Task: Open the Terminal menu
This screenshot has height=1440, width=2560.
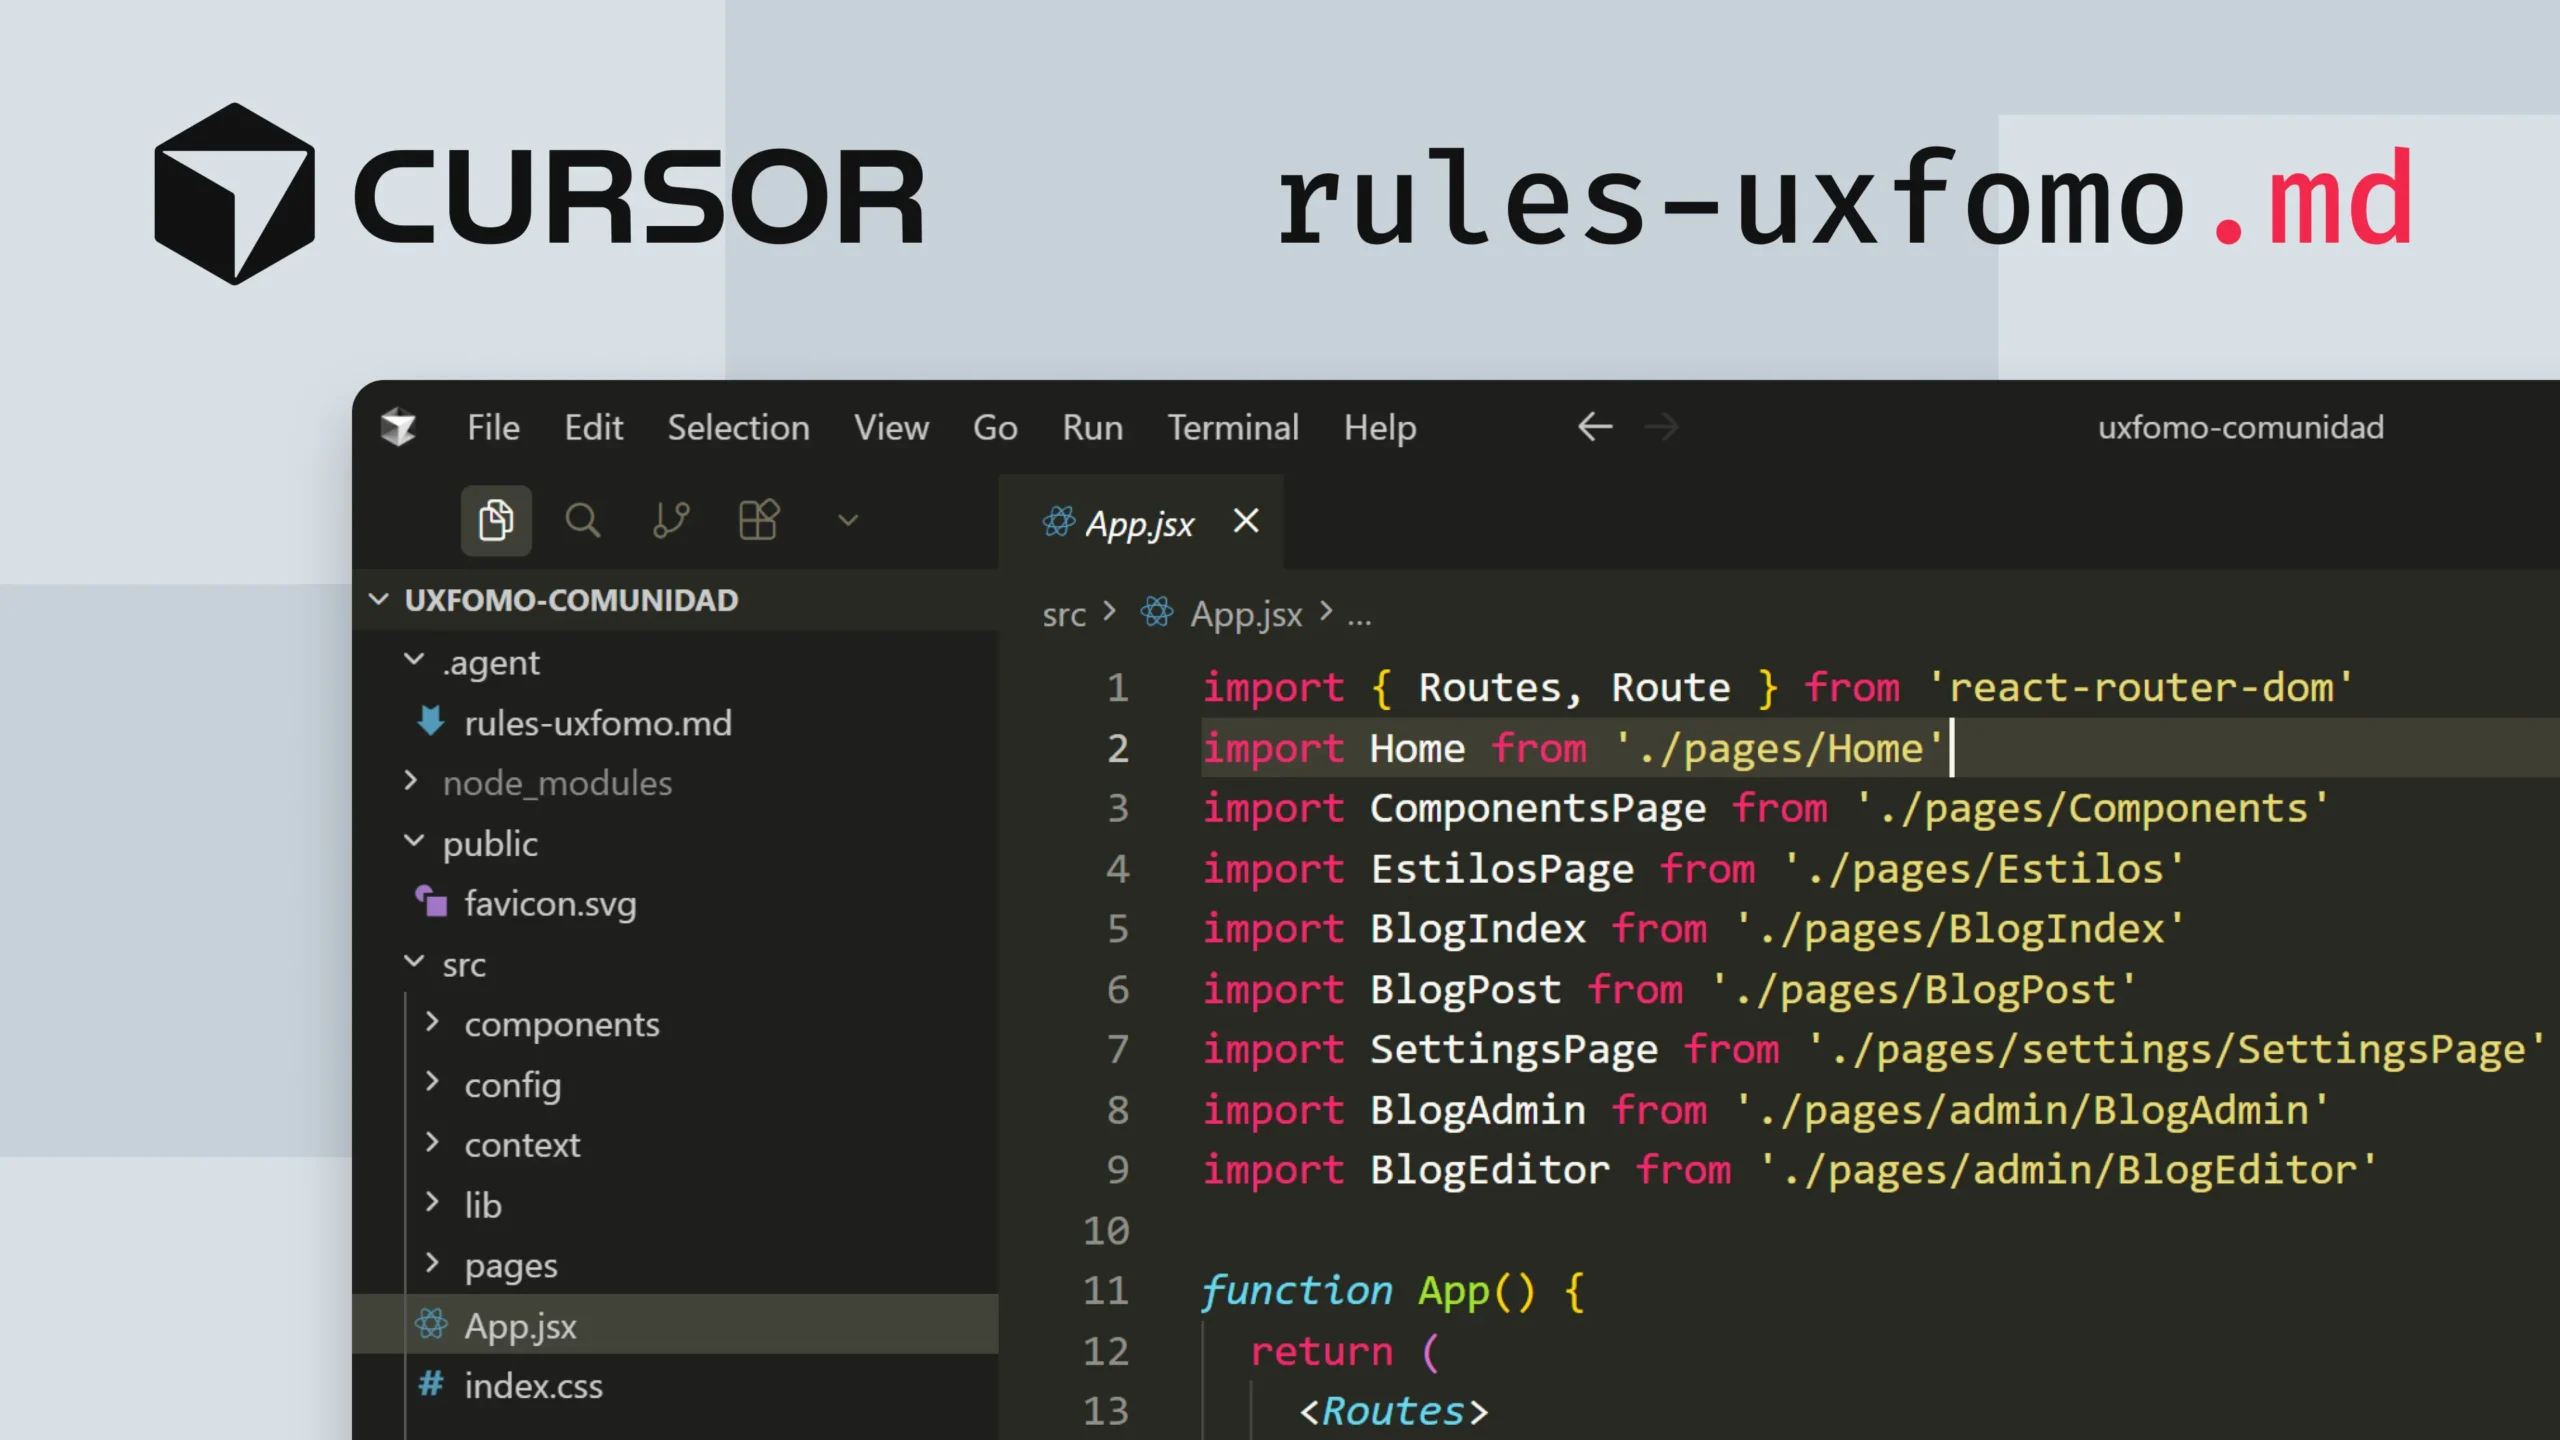Action: (1232, 427)
